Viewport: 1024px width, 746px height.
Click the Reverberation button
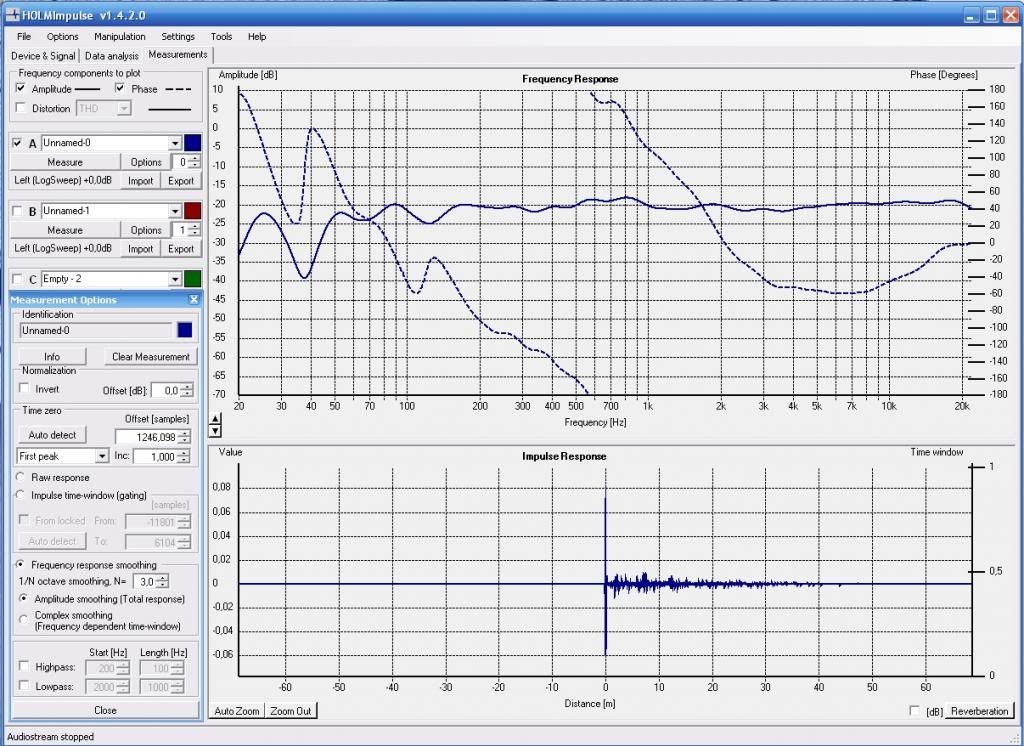point(979,711)
